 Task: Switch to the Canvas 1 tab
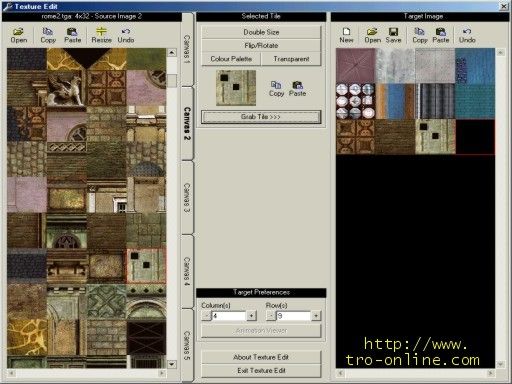coord(187,50)
